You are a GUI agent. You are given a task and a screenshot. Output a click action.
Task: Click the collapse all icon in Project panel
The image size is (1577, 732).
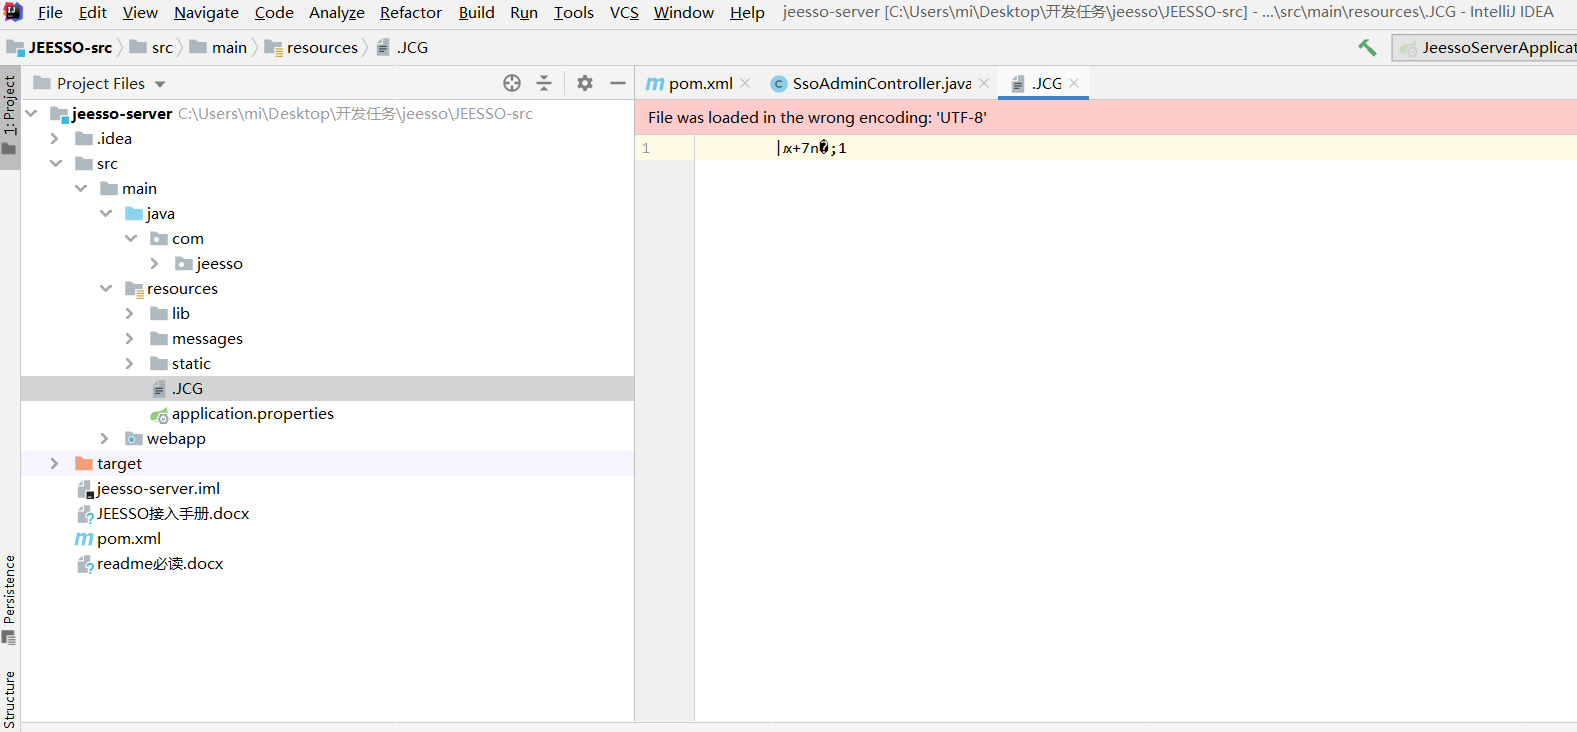[544, 83]
